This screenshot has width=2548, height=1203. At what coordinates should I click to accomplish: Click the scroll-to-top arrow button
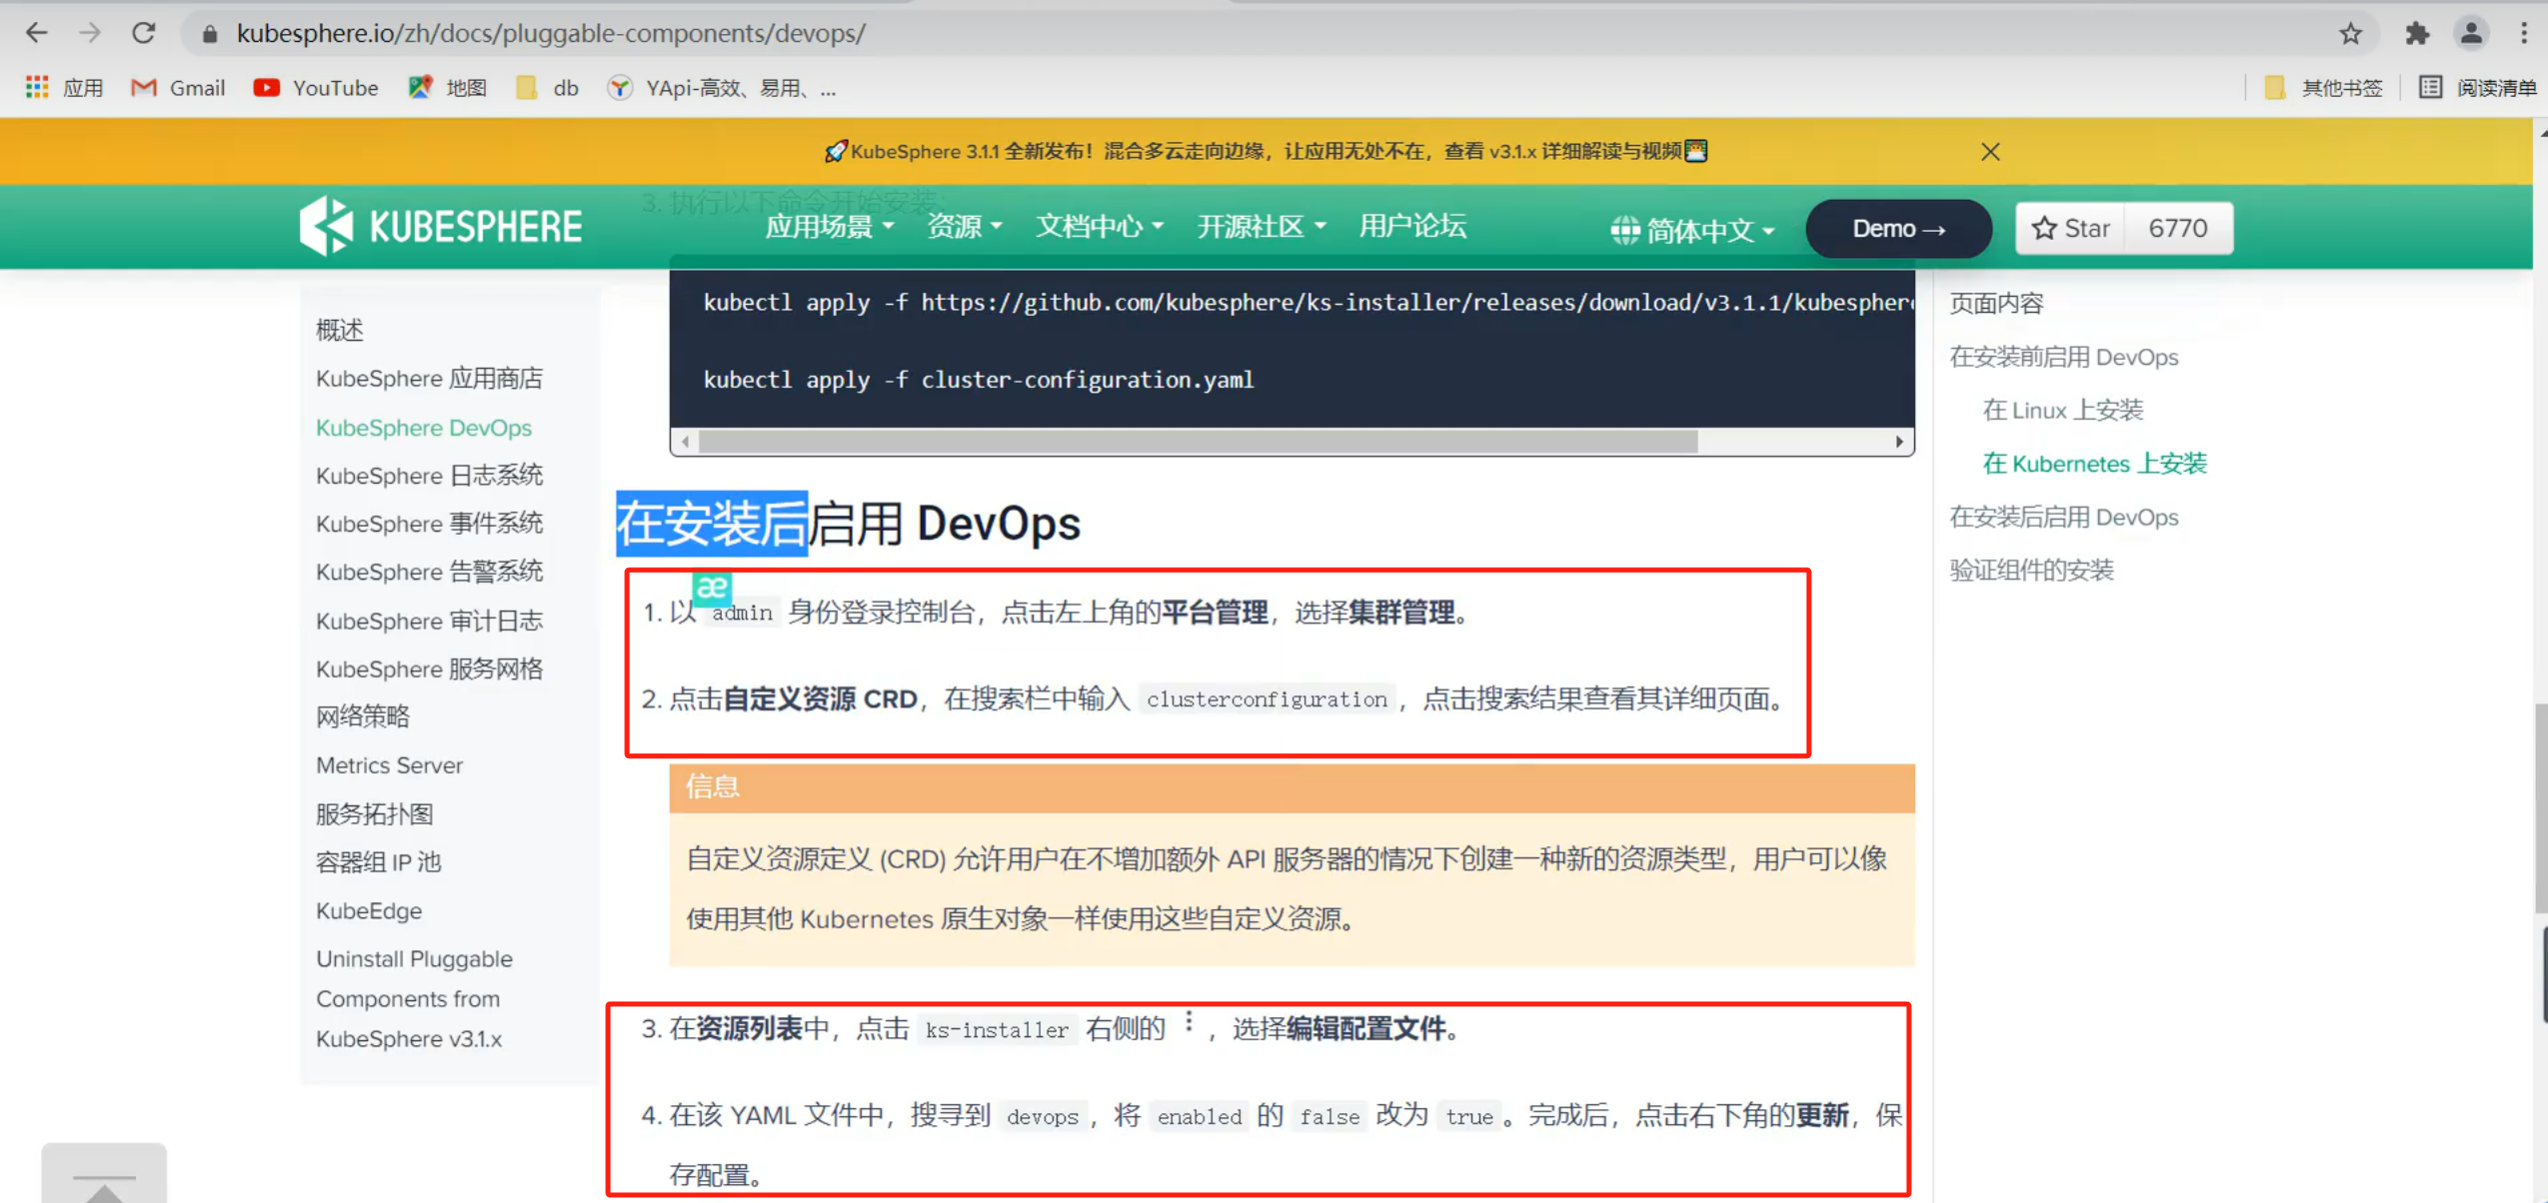[104, 1175]
